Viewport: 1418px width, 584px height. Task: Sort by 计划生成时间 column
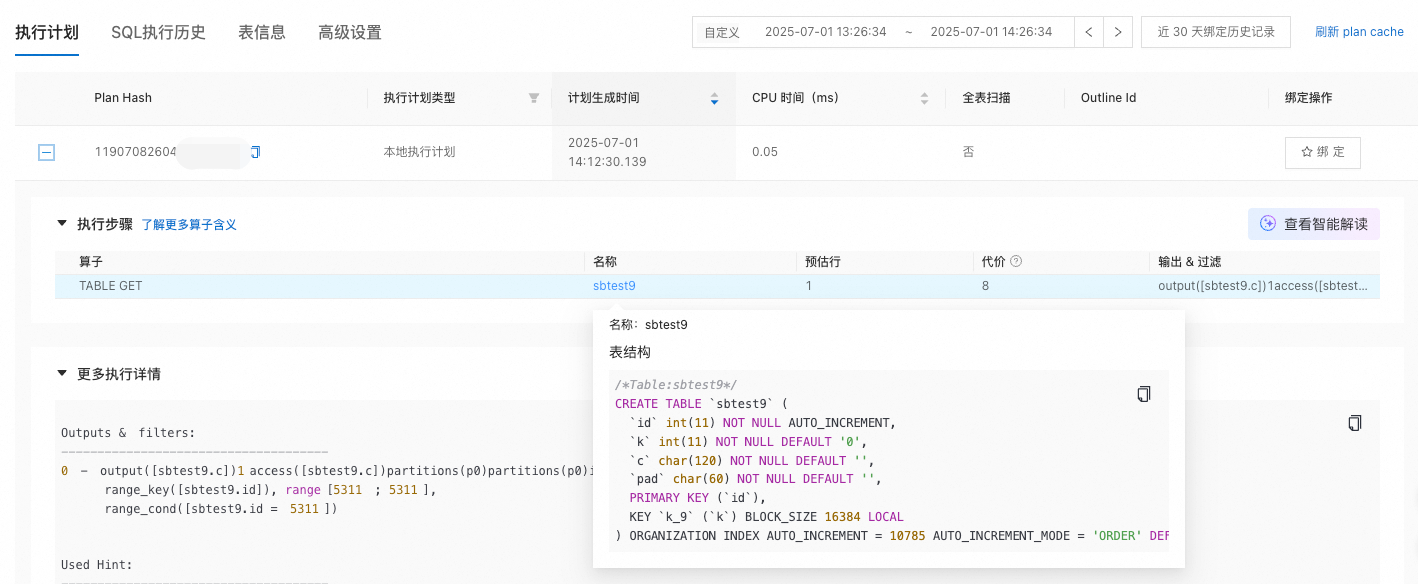coord(714,98)
